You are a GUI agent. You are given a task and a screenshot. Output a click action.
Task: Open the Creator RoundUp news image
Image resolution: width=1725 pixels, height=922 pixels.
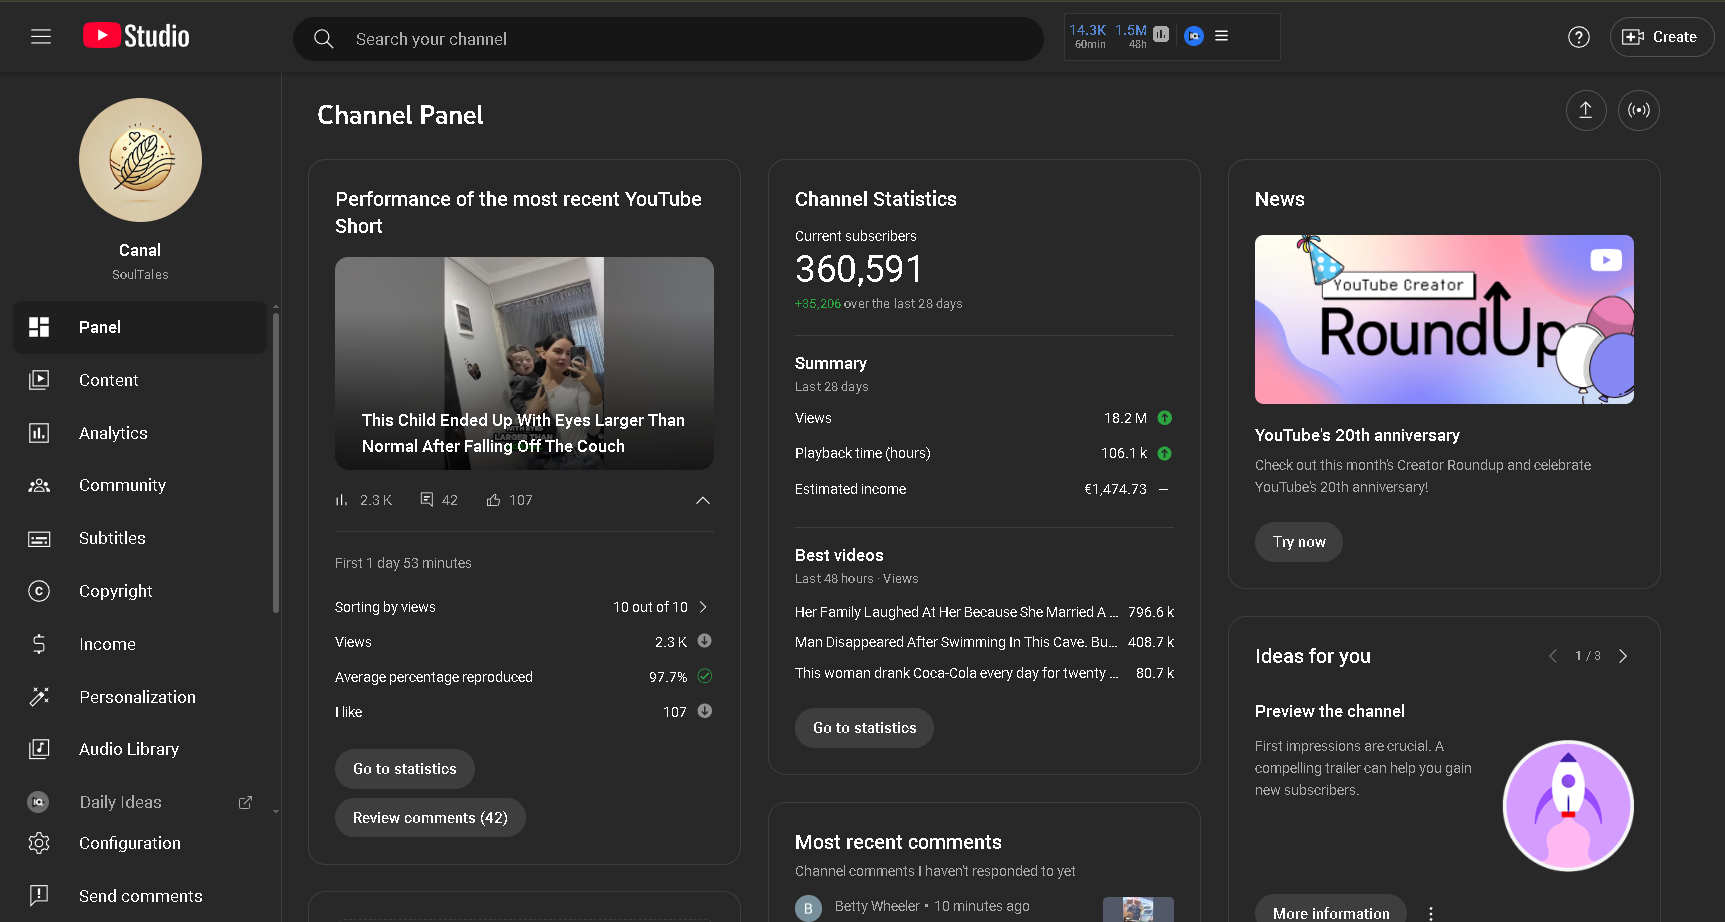[1444, 319]
